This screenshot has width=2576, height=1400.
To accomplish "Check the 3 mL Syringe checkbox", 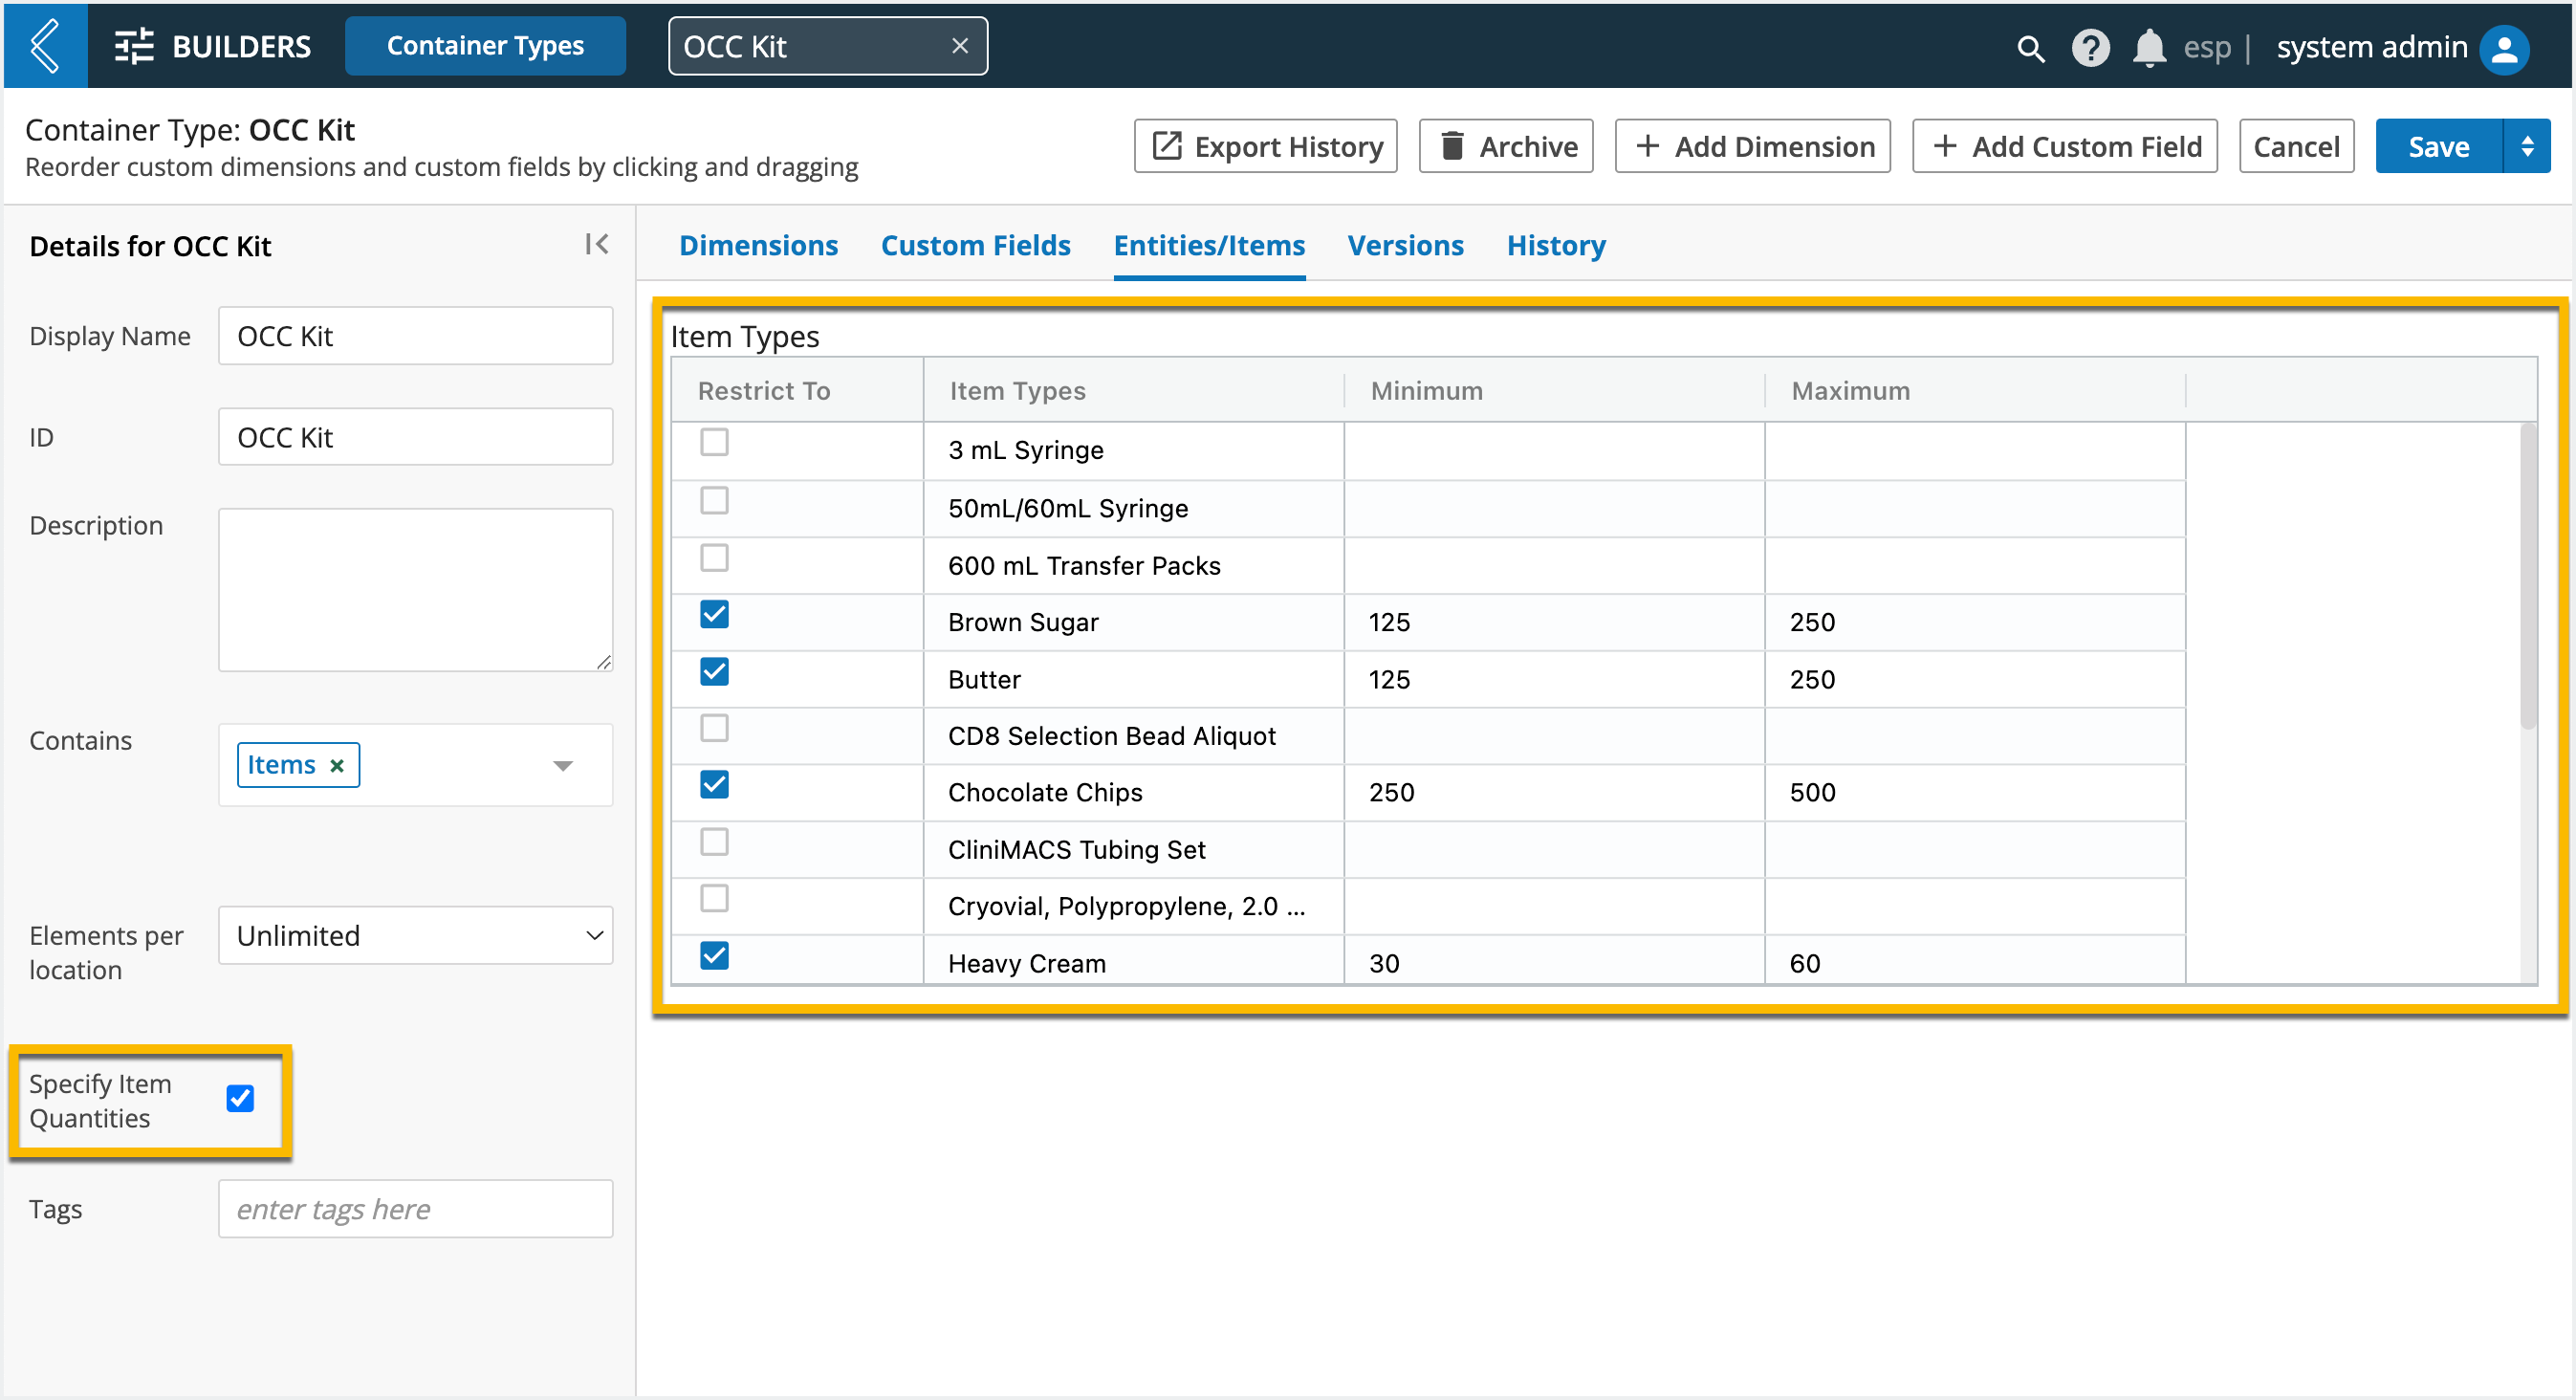I will [x=714, y=442].
